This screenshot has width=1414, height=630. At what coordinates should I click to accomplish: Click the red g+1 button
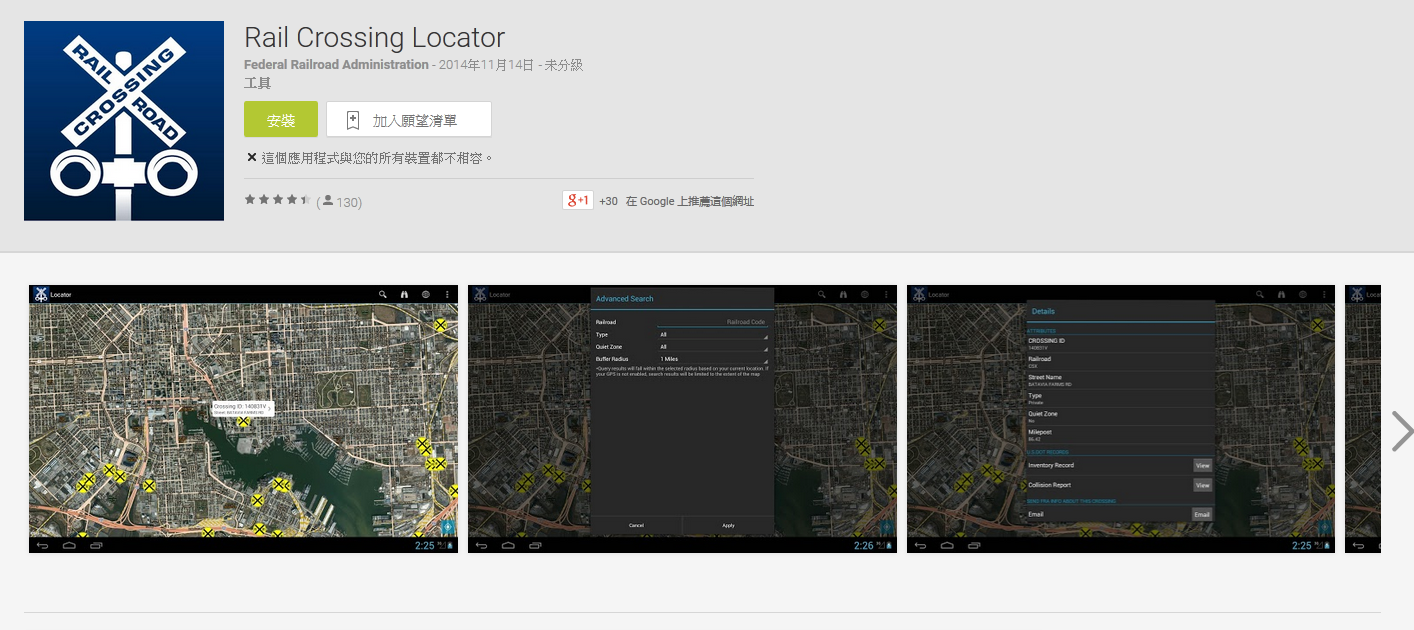tap(578, 200)
